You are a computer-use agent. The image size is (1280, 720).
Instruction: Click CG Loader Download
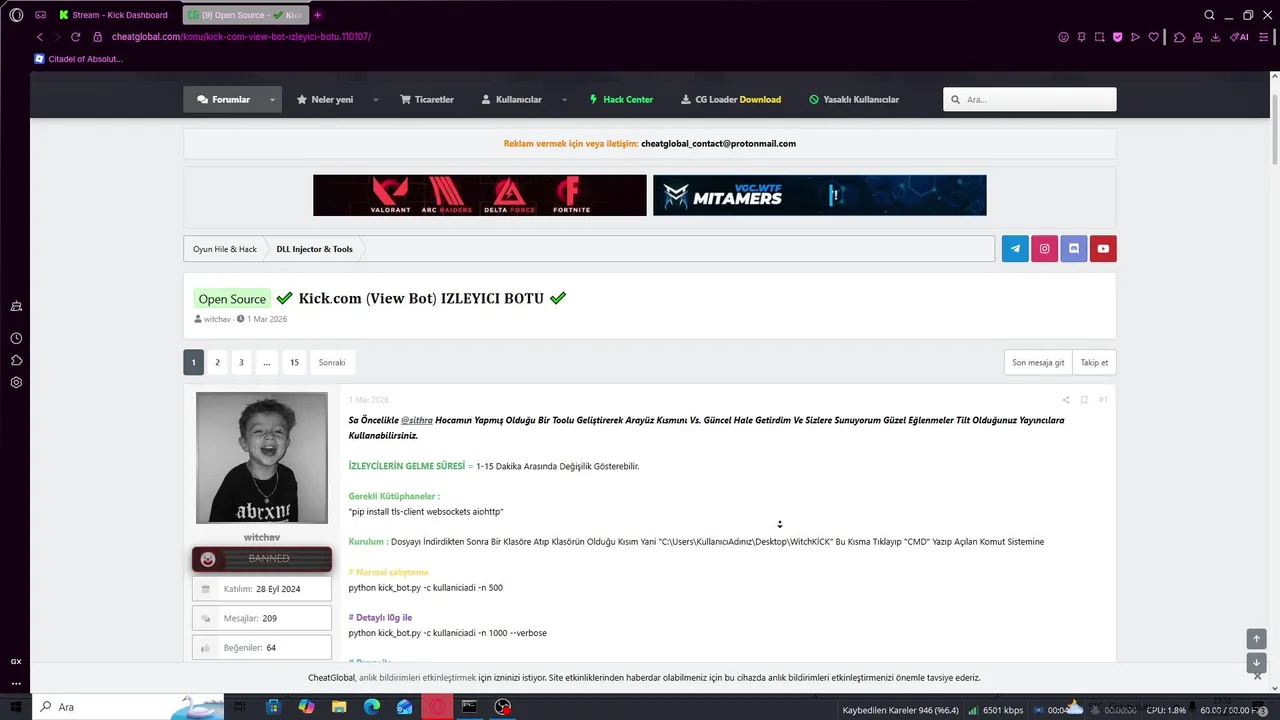(731, 100)
